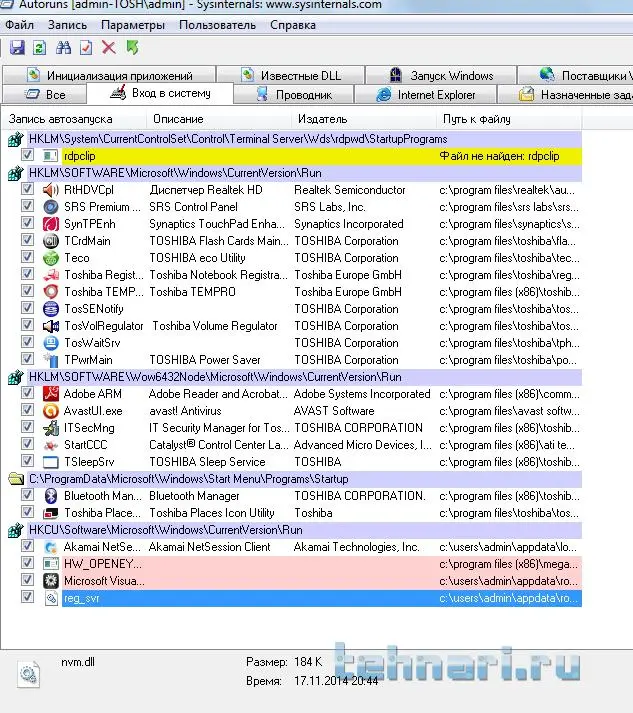
Task: Uncheck the rdpclip entry checkbox
Action: click(27, 155)
